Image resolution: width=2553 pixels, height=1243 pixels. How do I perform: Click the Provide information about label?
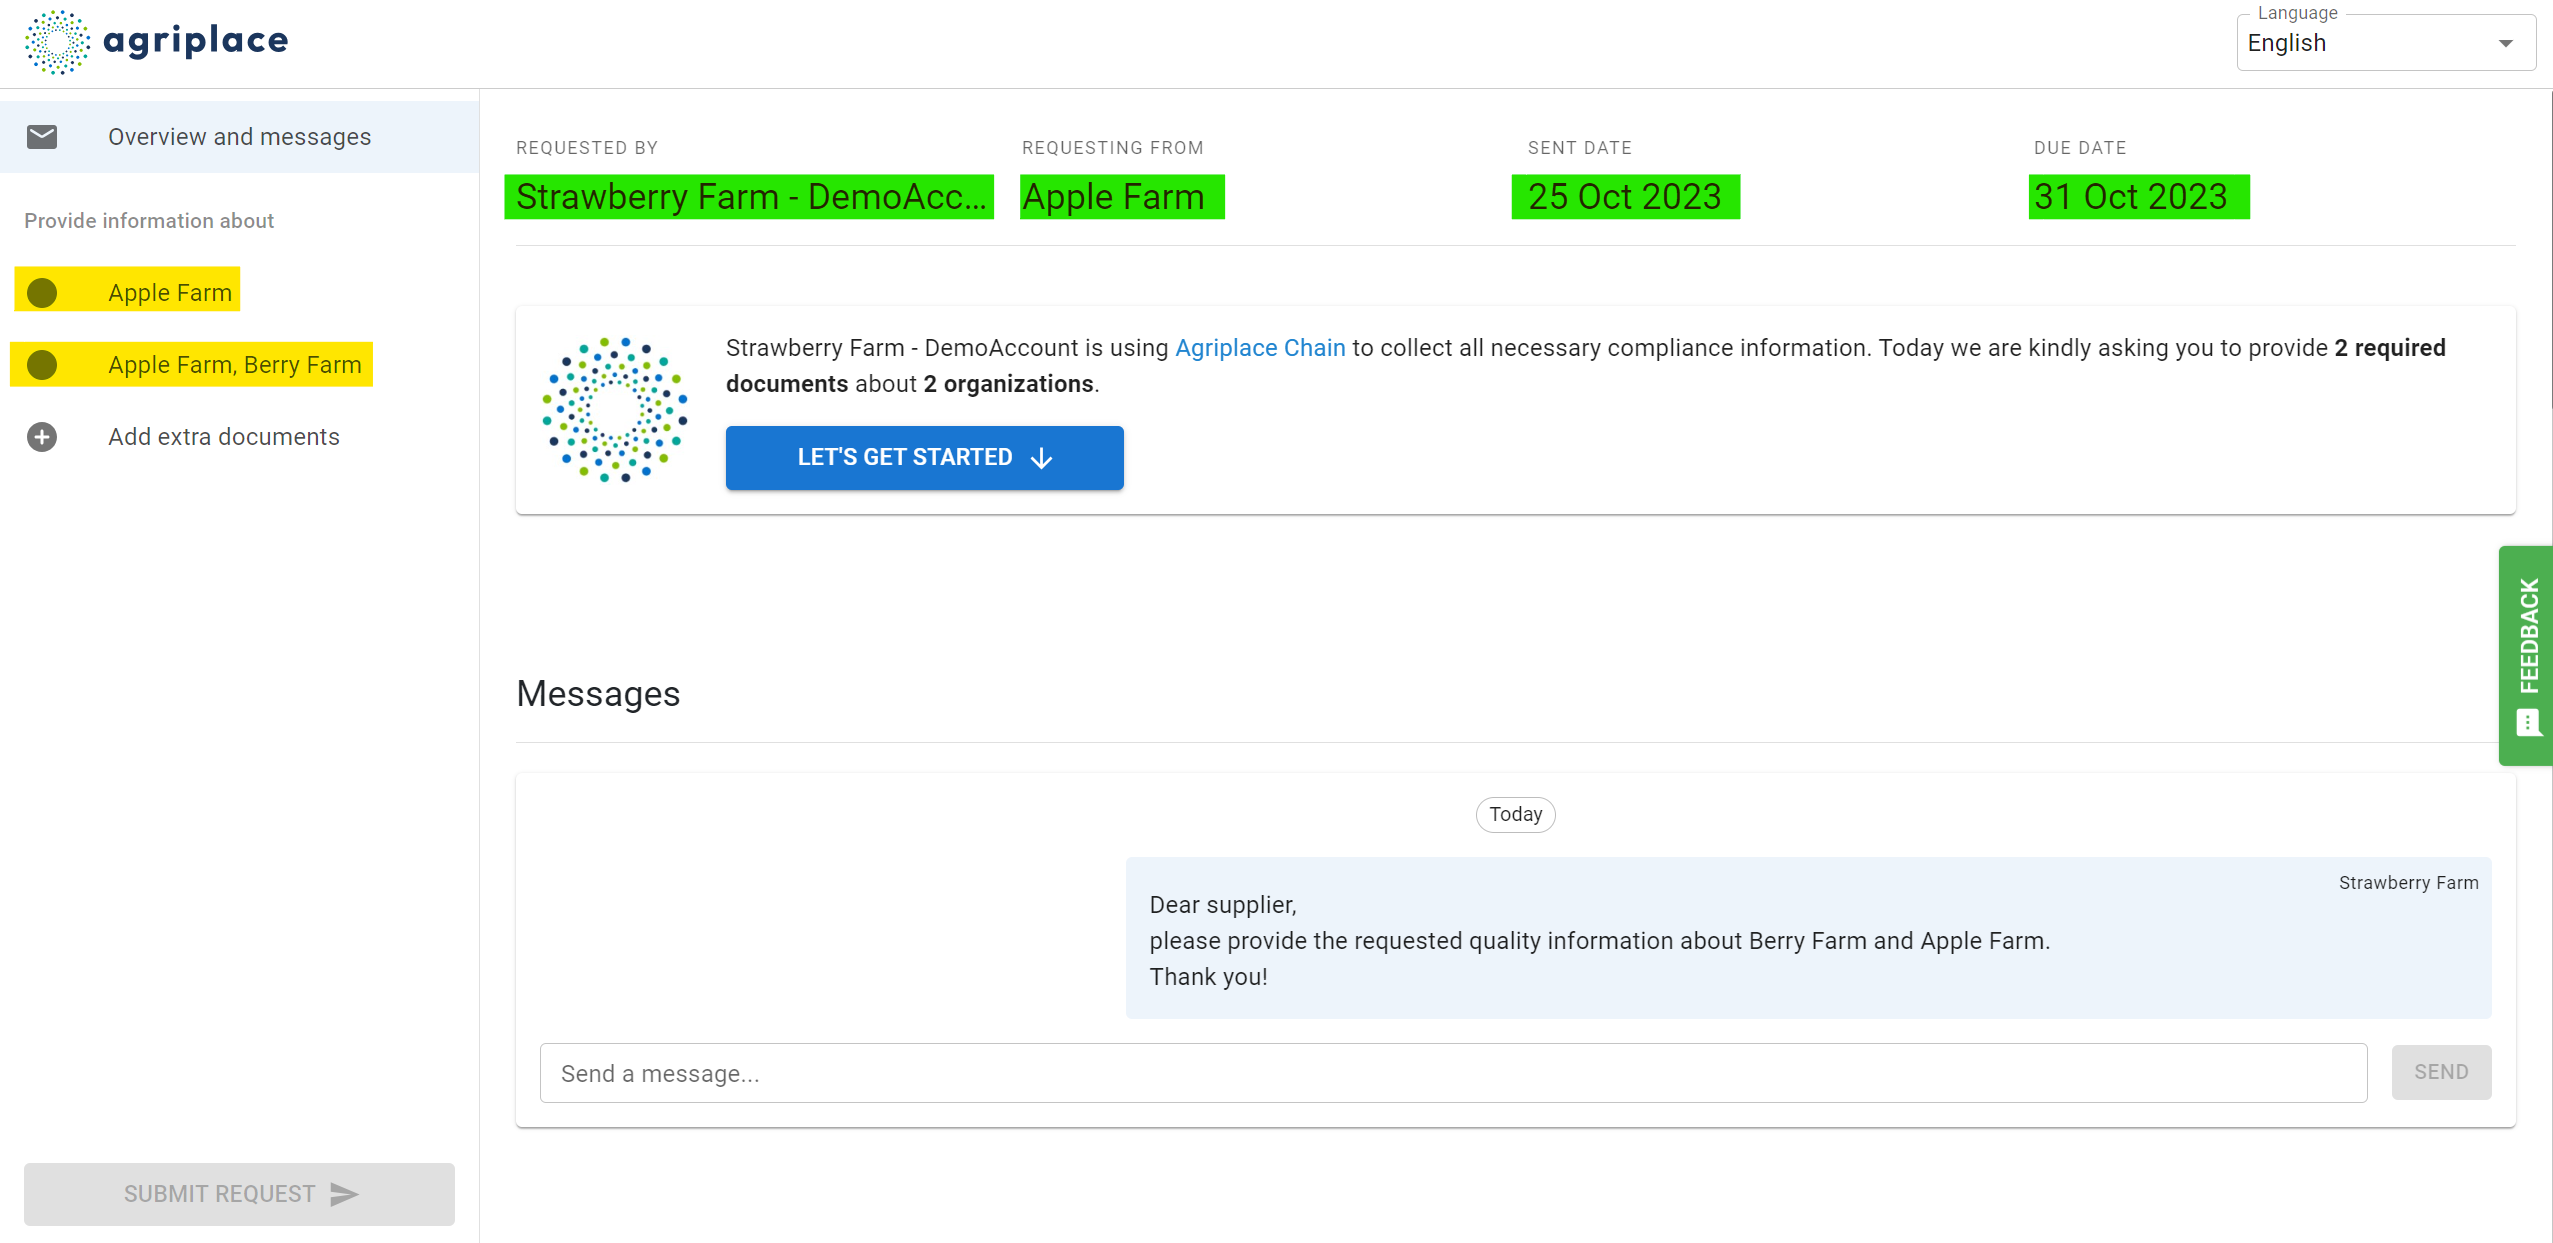tap(149, 221)
